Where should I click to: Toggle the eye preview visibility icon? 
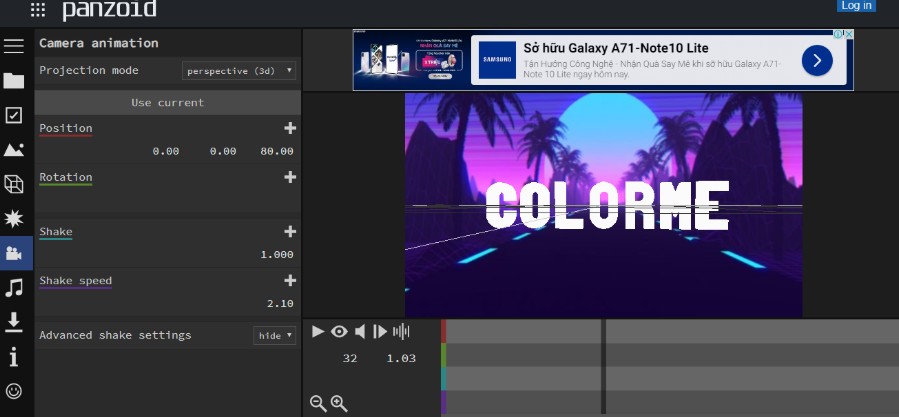(339, 331)
